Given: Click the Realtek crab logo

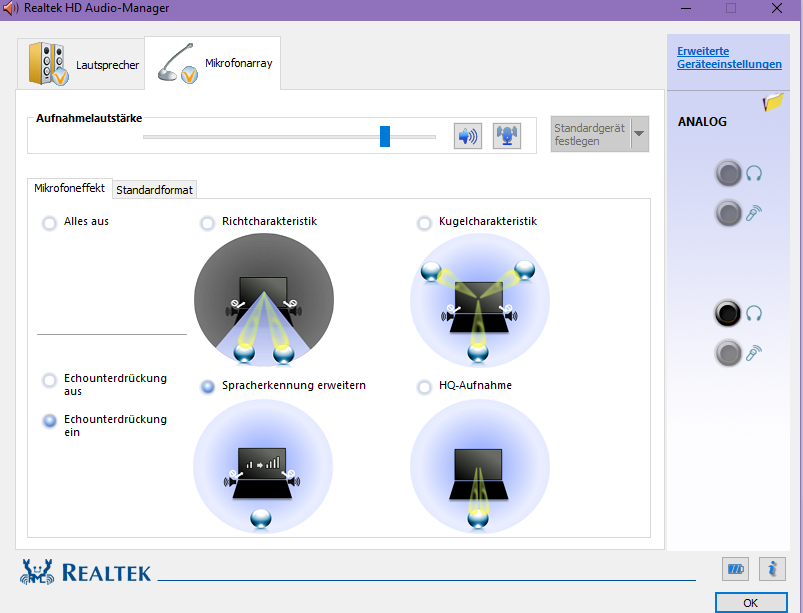Looking at the screenshot, I should click(37, 572).
